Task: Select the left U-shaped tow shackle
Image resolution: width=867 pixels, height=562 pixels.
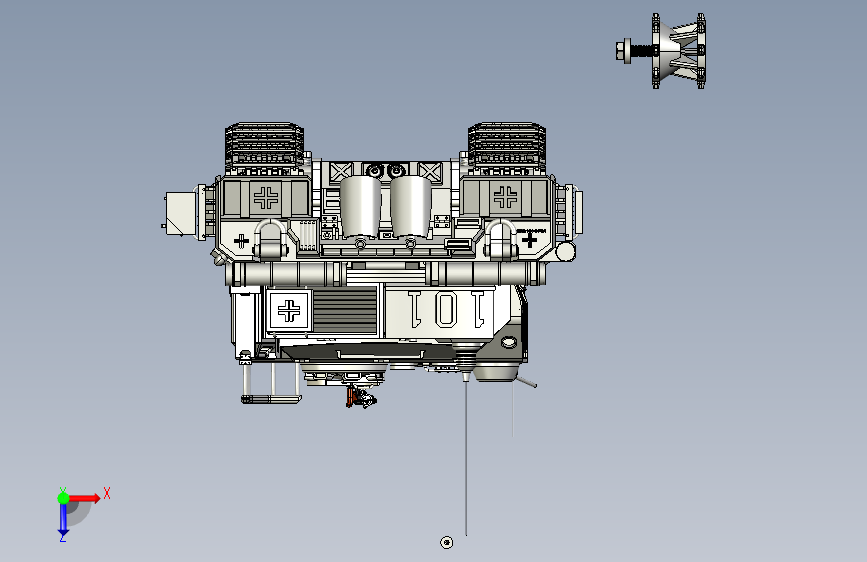Action: tap(270, 239)
